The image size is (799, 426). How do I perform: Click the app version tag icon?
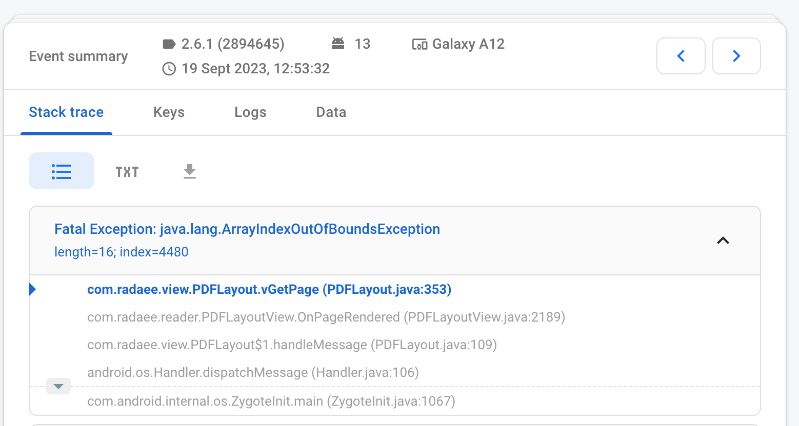(169, 44)
